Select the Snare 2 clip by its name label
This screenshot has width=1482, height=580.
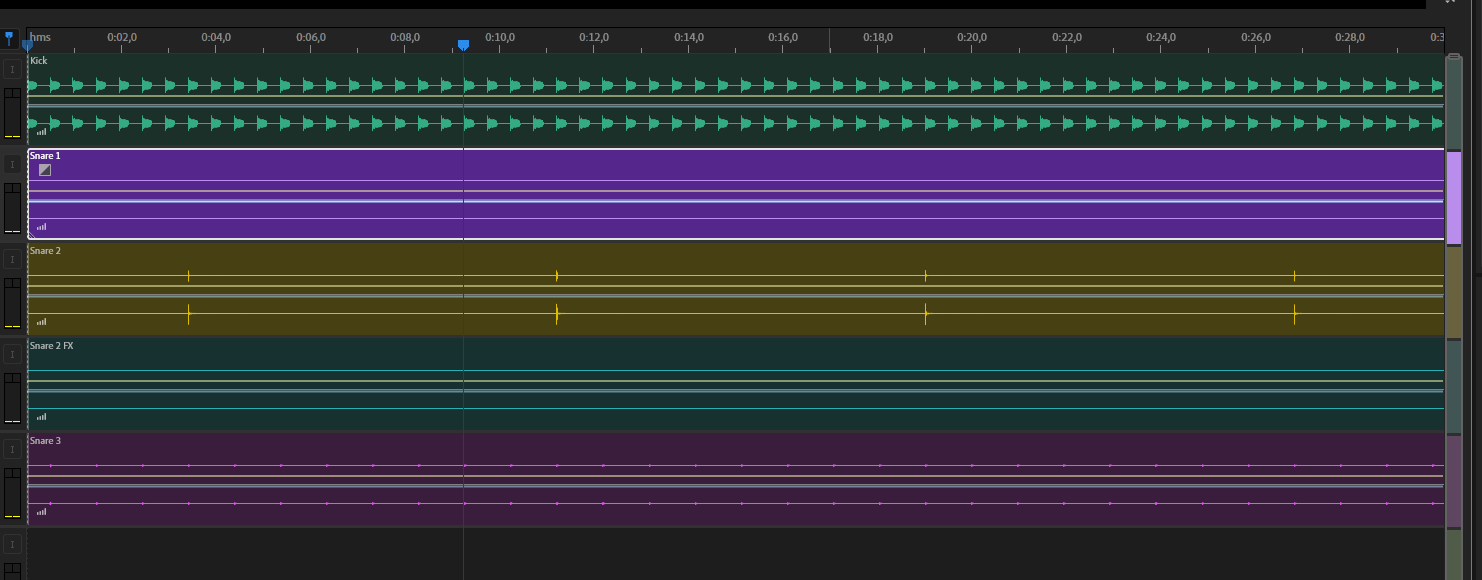(45, 251)
